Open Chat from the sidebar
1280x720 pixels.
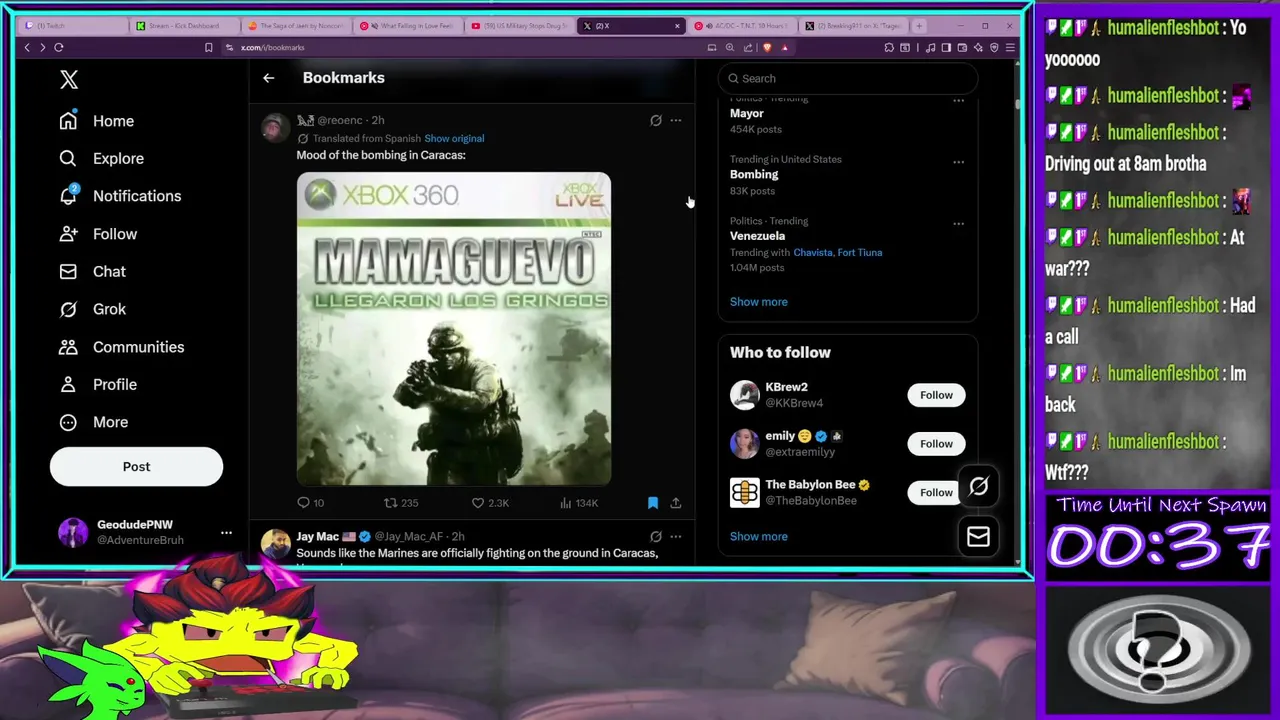pyautogui.click(x=92, y=272)
